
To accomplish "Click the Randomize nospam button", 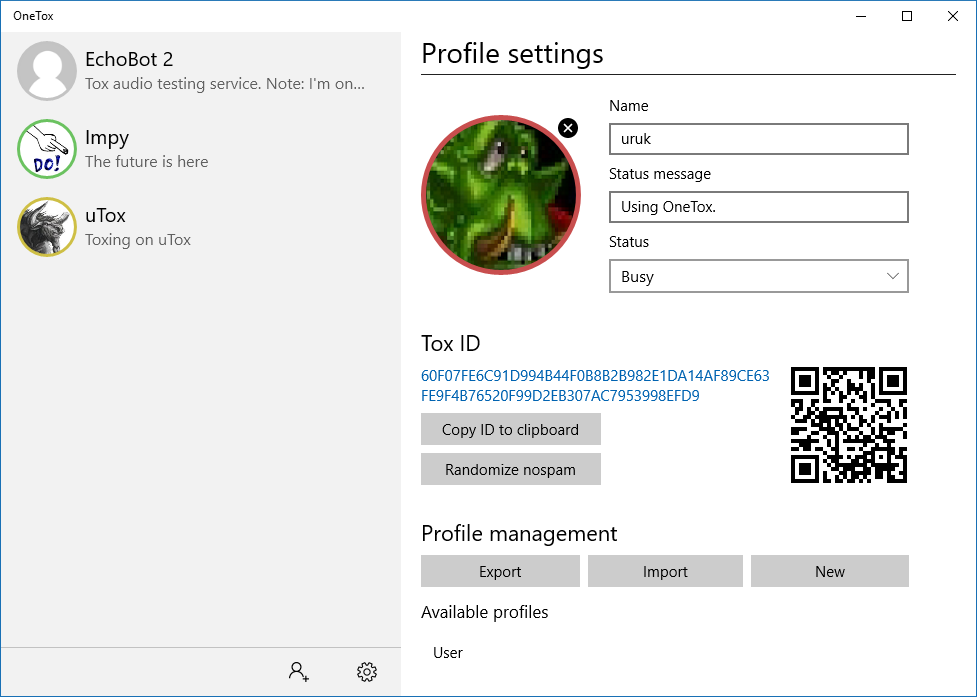I will [x=511, y=469].
